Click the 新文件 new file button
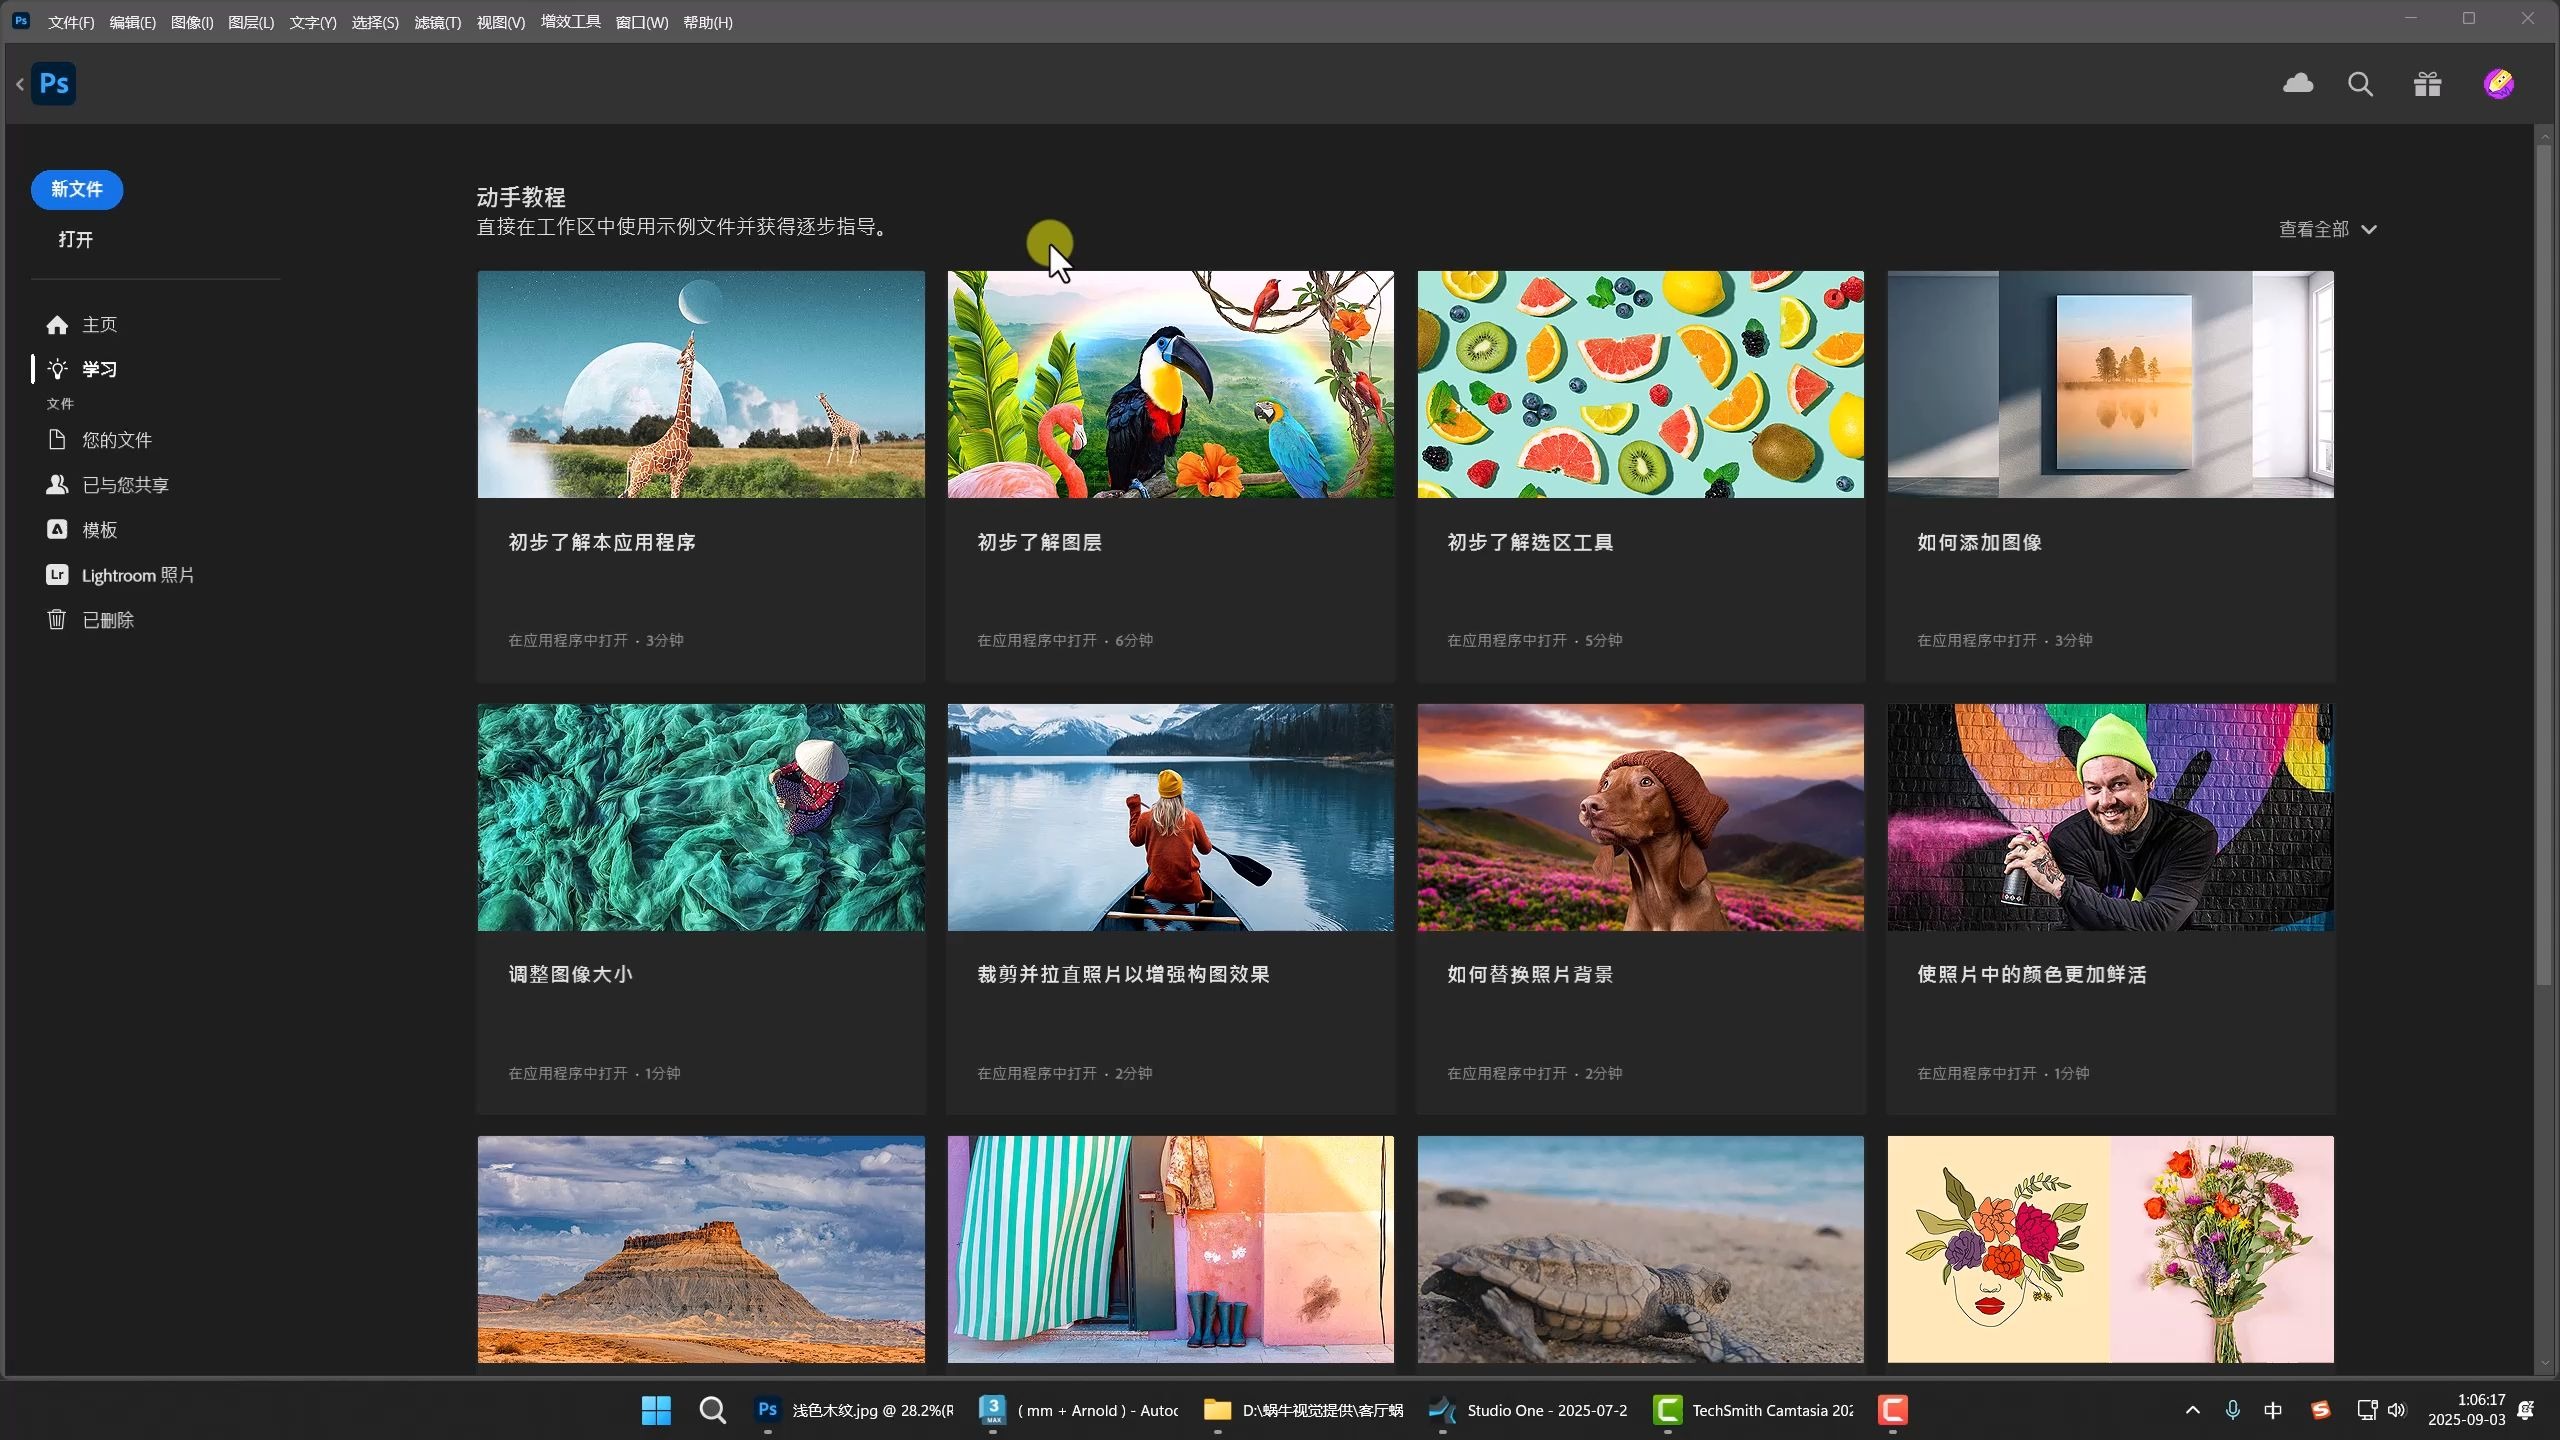Screen dimensions: 2560x1440 click(77, 189)
